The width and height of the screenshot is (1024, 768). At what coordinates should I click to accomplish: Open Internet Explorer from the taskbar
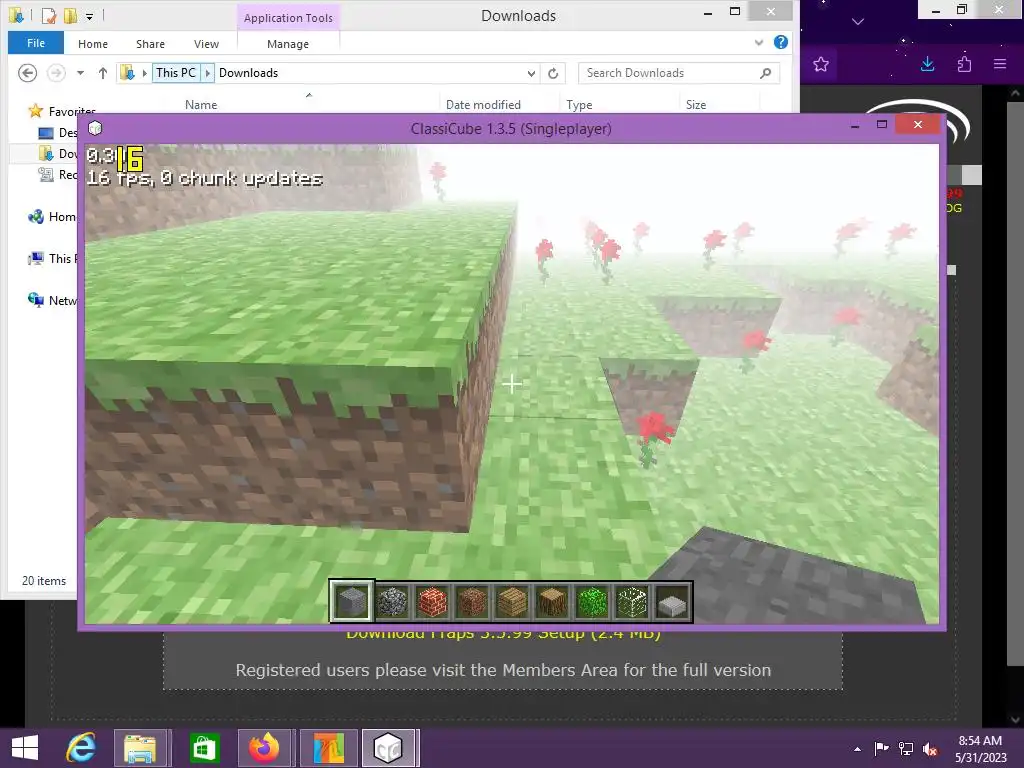click(82, 748)
